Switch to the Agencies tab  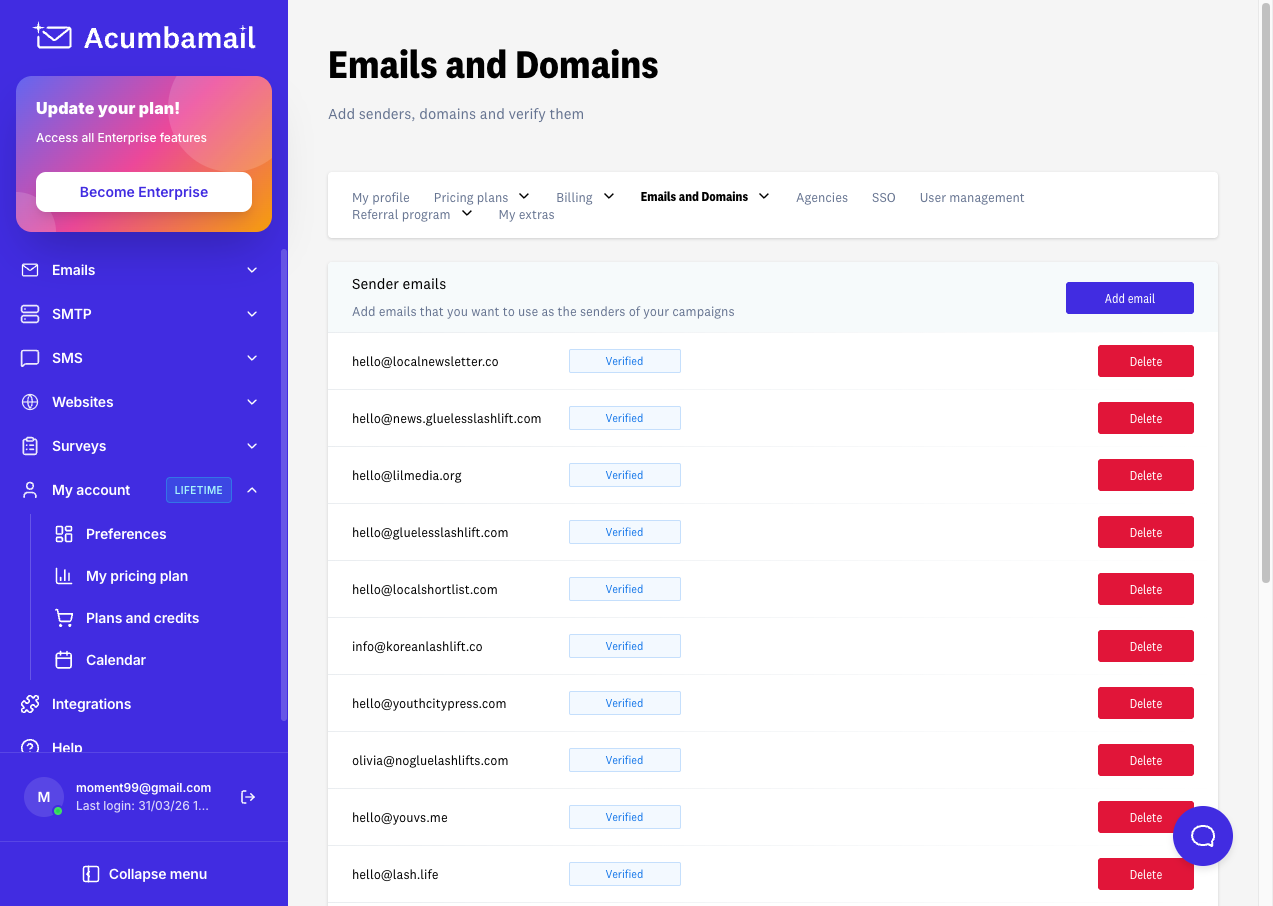click(x=822, y=197)
